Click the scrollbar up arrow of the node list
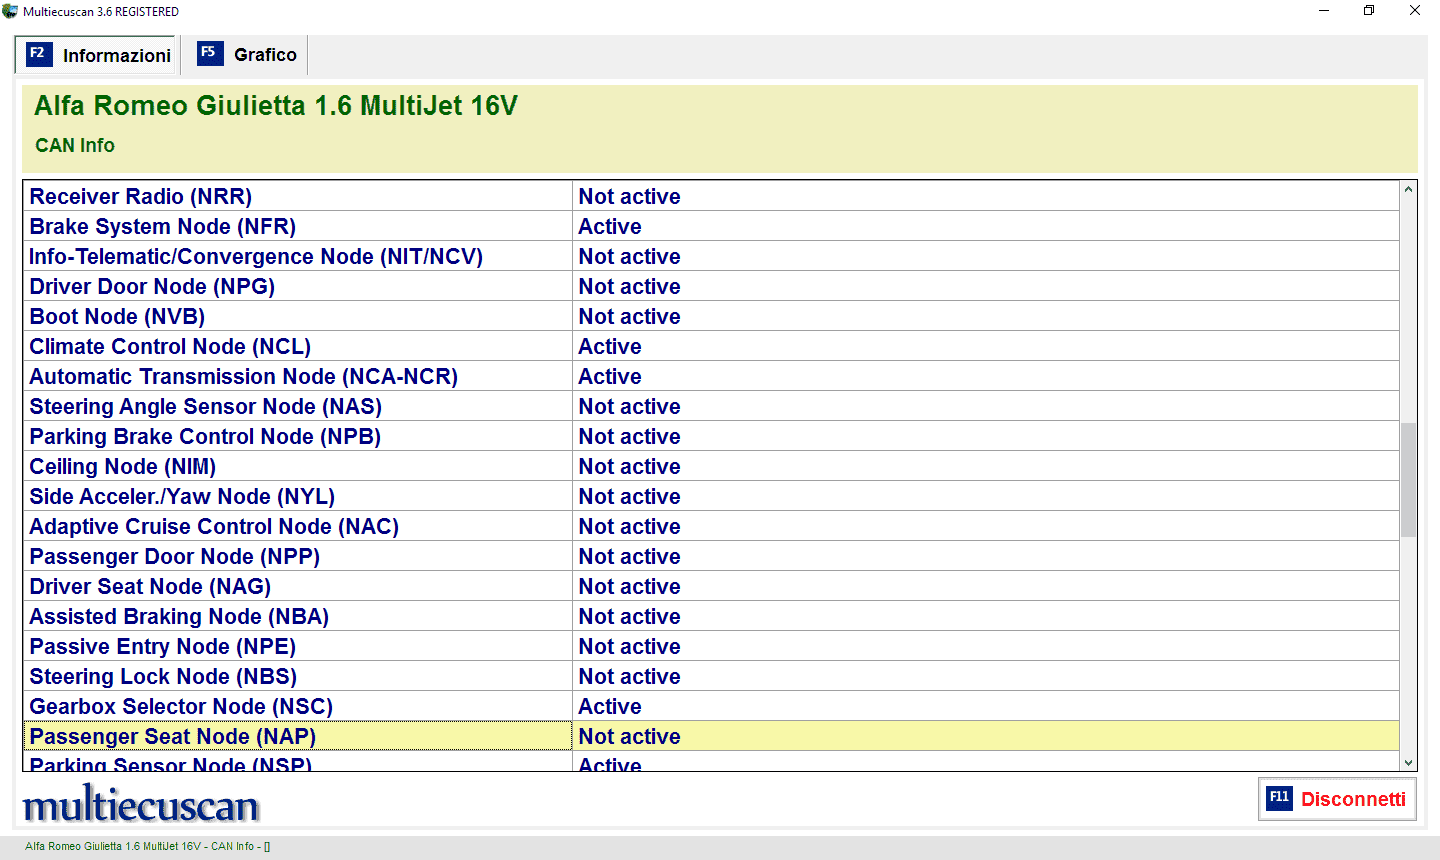 click(x=1408, y=189)
